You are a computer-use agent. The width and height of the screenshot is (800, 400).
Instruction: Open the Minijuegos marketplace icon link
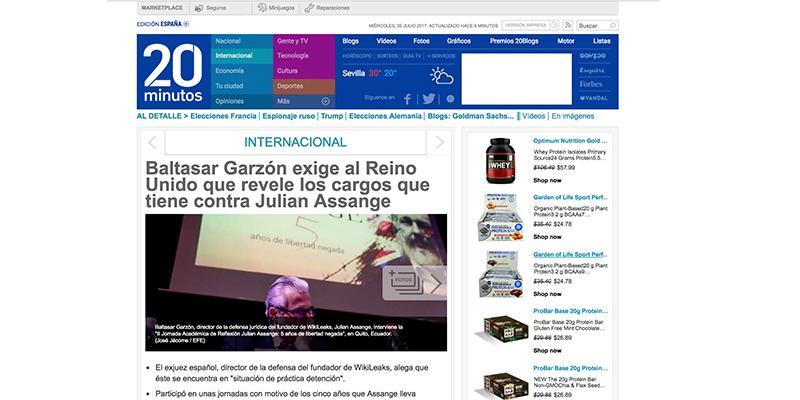[x=262, y=7]
